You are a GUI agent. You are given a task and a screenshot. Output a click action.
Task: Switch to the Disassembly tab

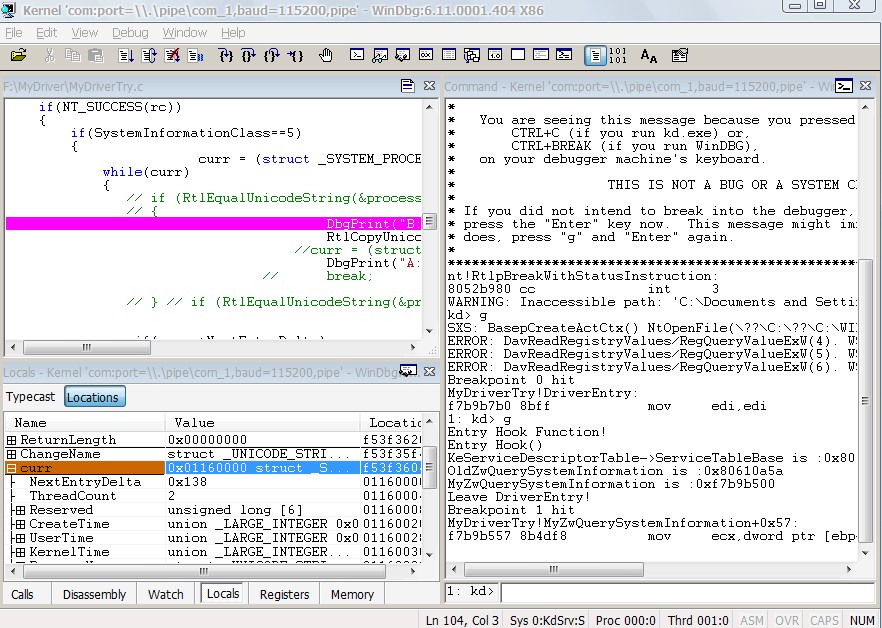94,594
